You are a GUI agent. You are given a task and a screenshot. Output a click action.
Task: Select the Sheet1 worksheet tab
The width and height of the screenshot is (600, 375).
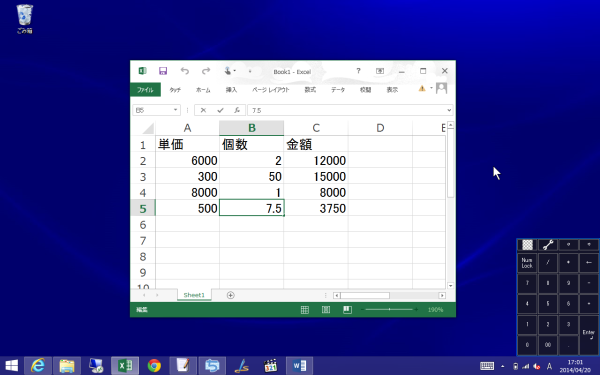[194, 295]
